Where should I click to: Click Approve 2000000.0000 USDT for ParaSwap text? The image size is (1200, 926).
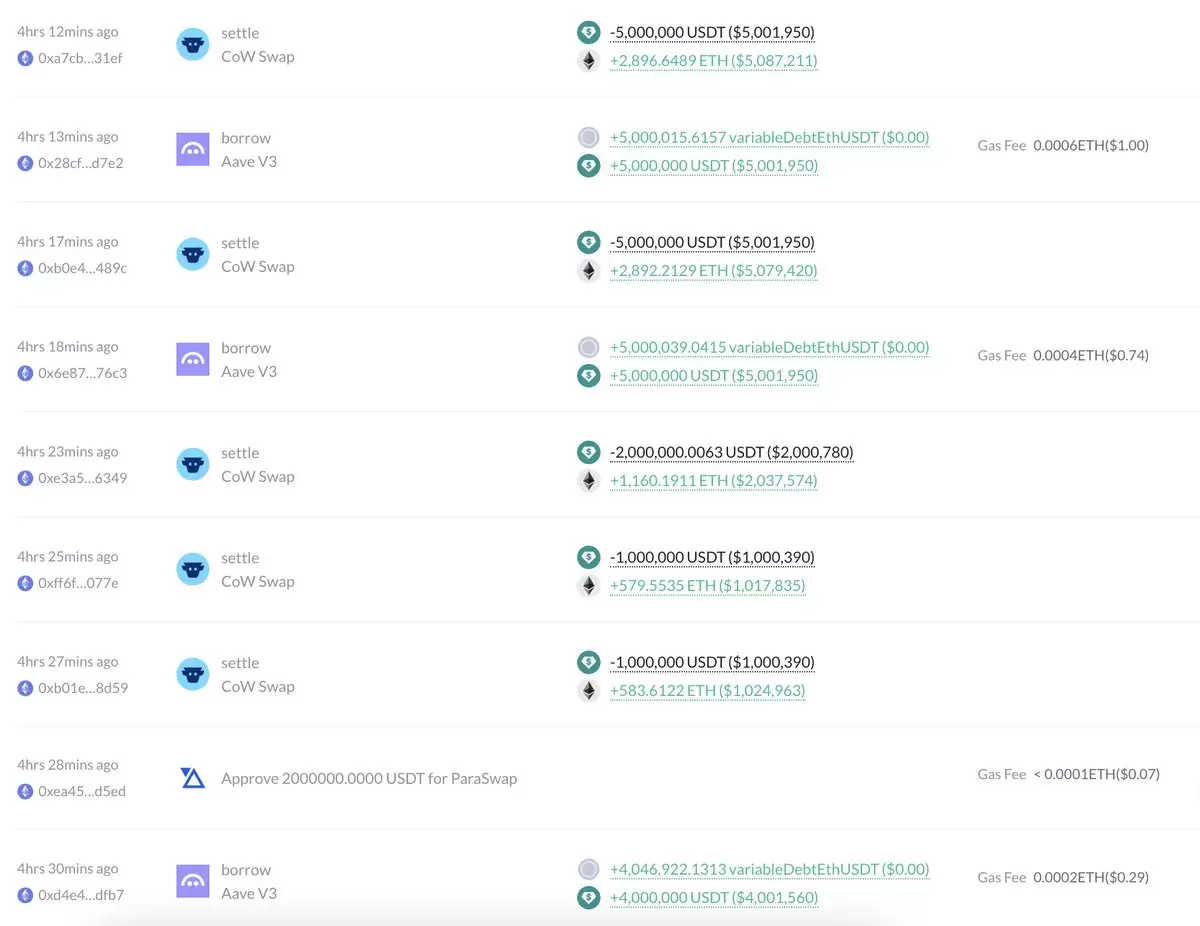[369, 778]
